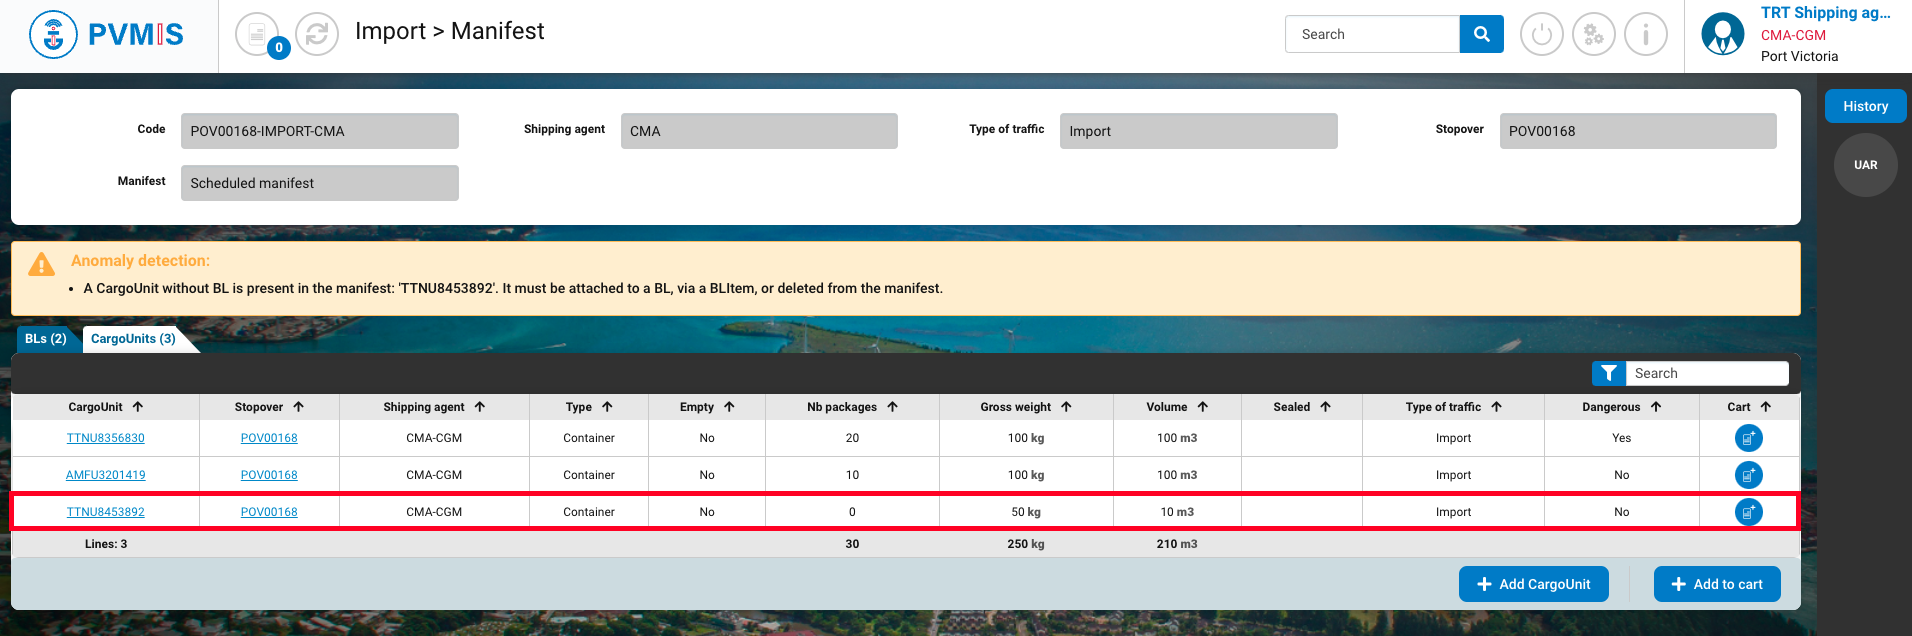
Task: Click the table Search filter field
Action: click(x=1705, y=373)
